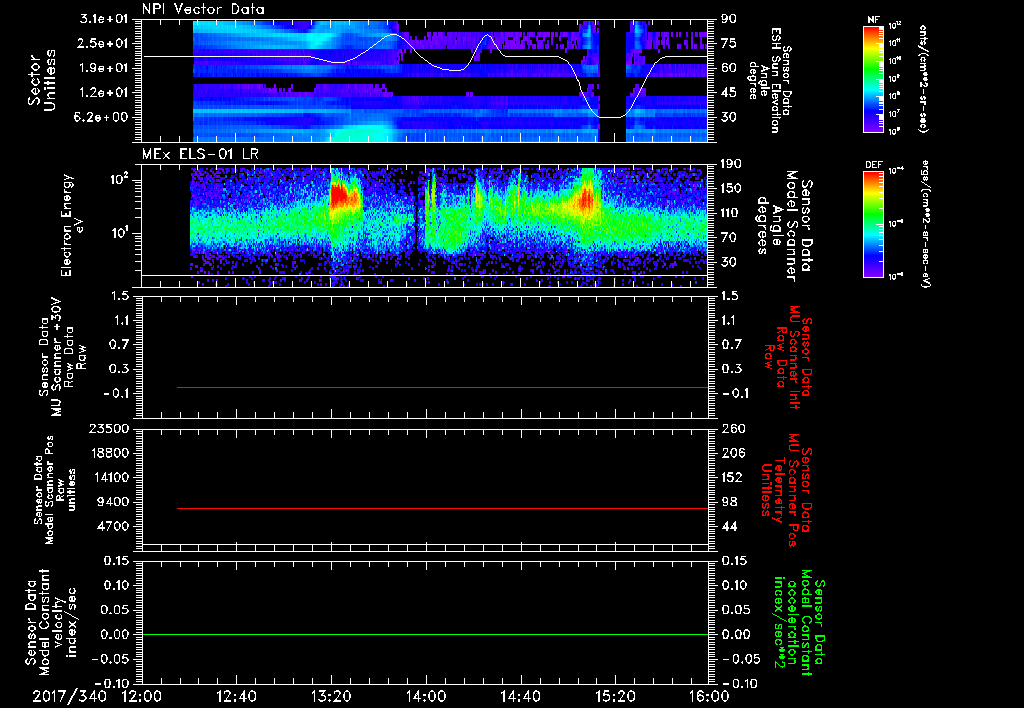Click the 90 degree elevation tick
Screen dimensions: 1024x708
coord(728,19)
